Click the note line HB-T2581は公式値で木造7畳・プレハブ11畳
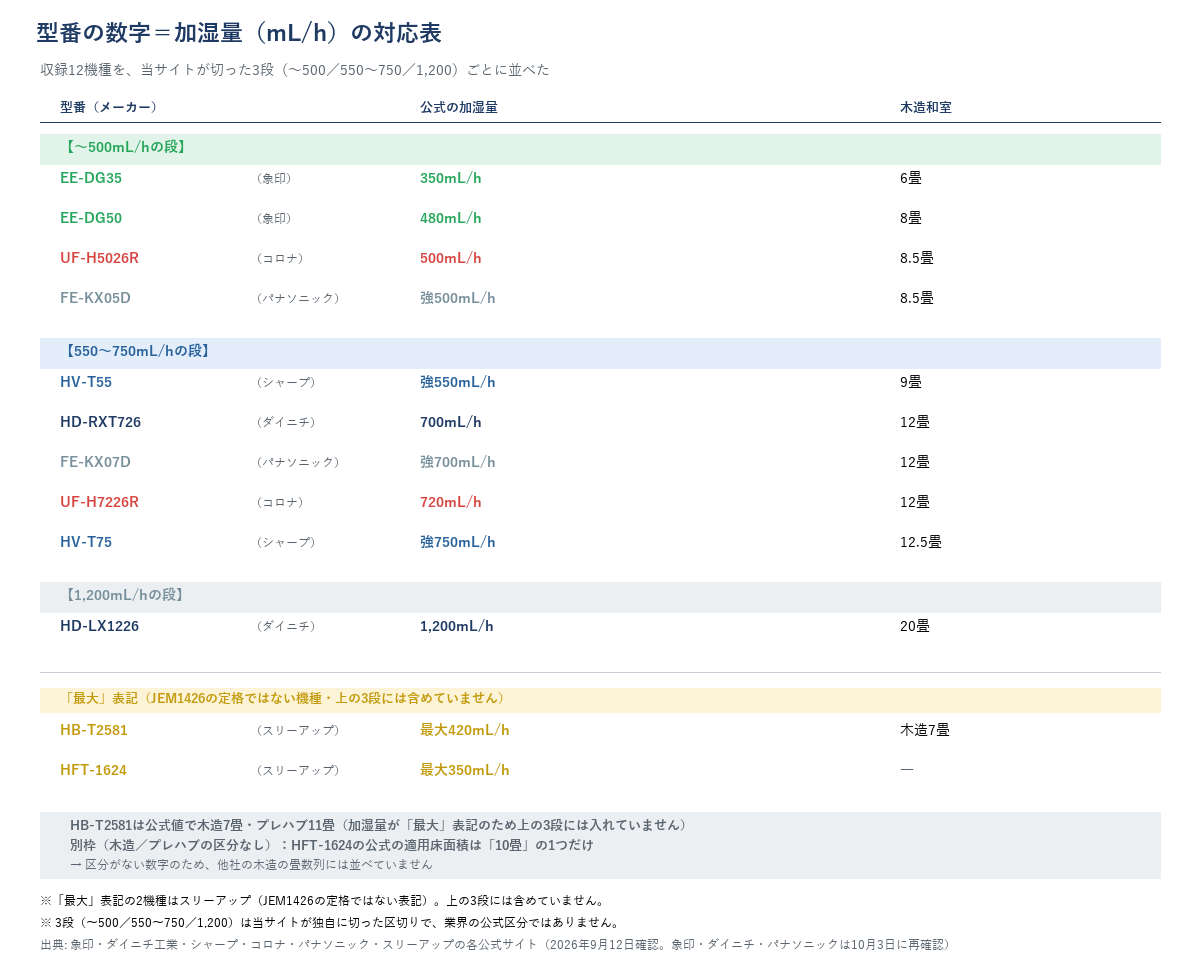The width and height of the screenshot is (1200, 978). coord(380,825)
